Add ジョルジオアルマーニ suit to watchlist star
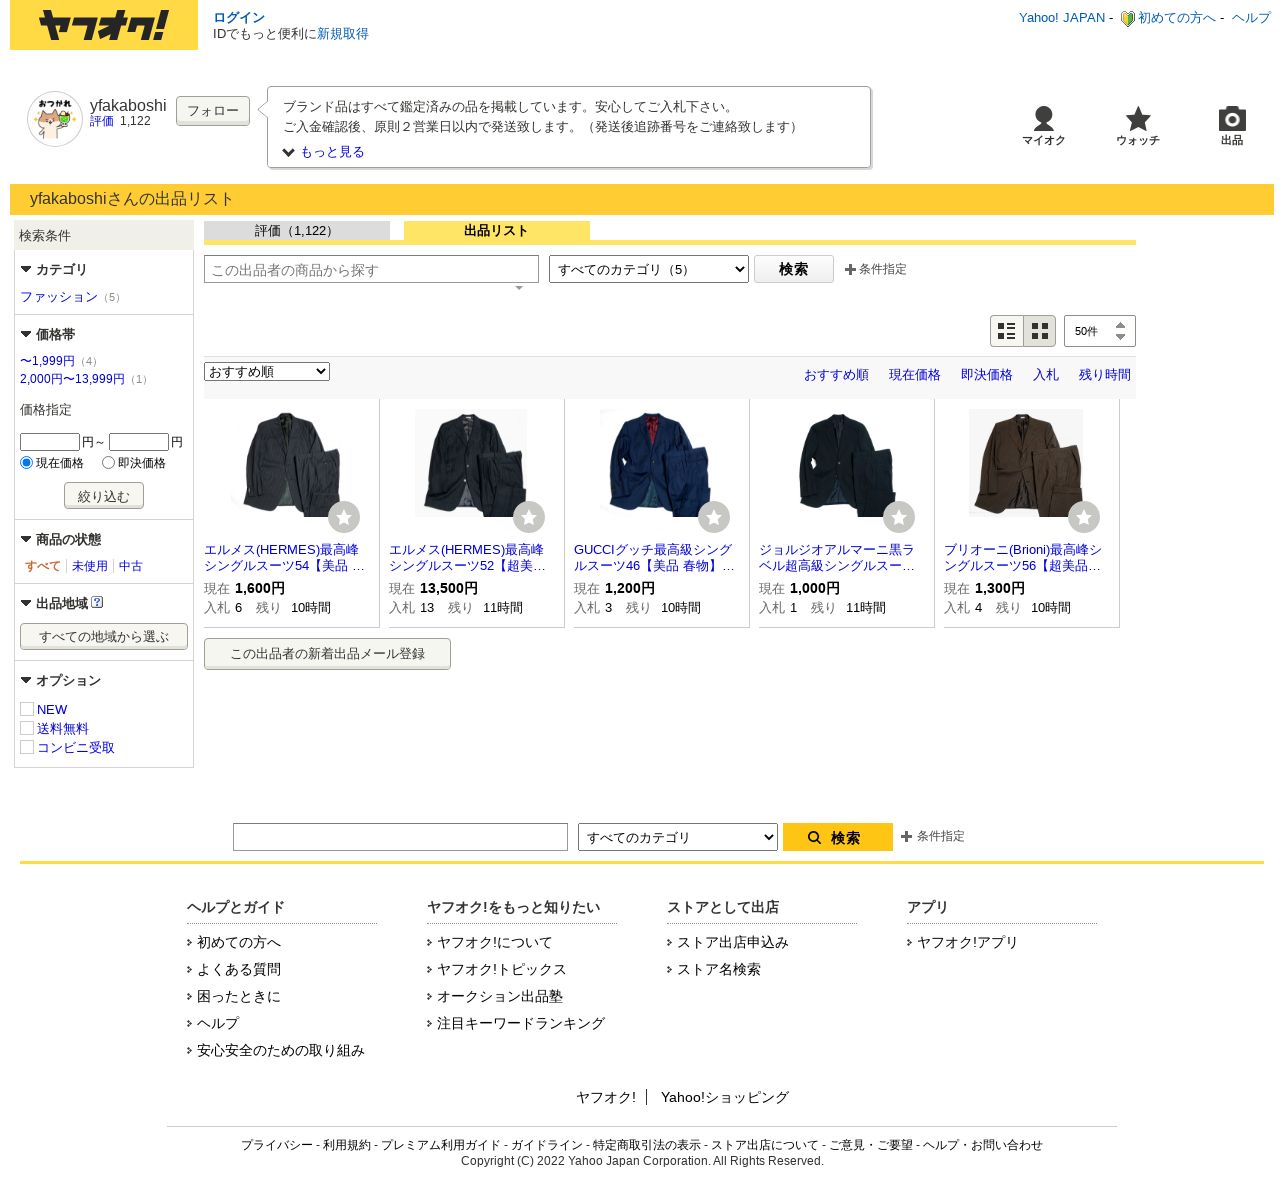Viewport: 1284px width, 1189px height. 899,517
